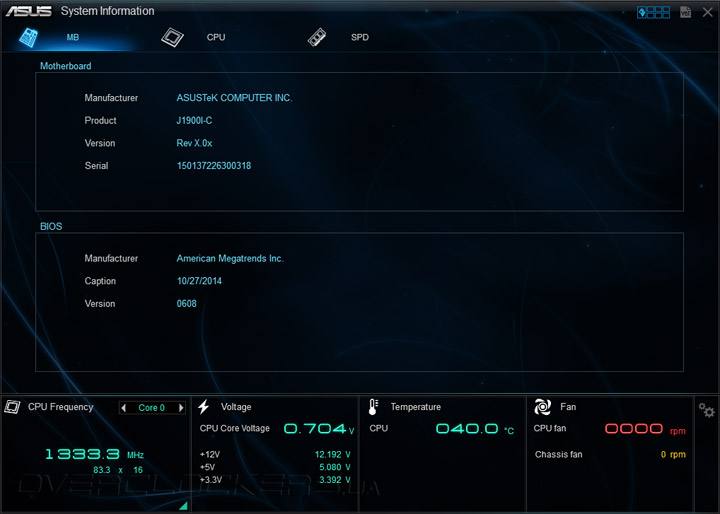Open the AI Suite grid menu icon
This screenshot has width=720, height=514.
point(653,12)
